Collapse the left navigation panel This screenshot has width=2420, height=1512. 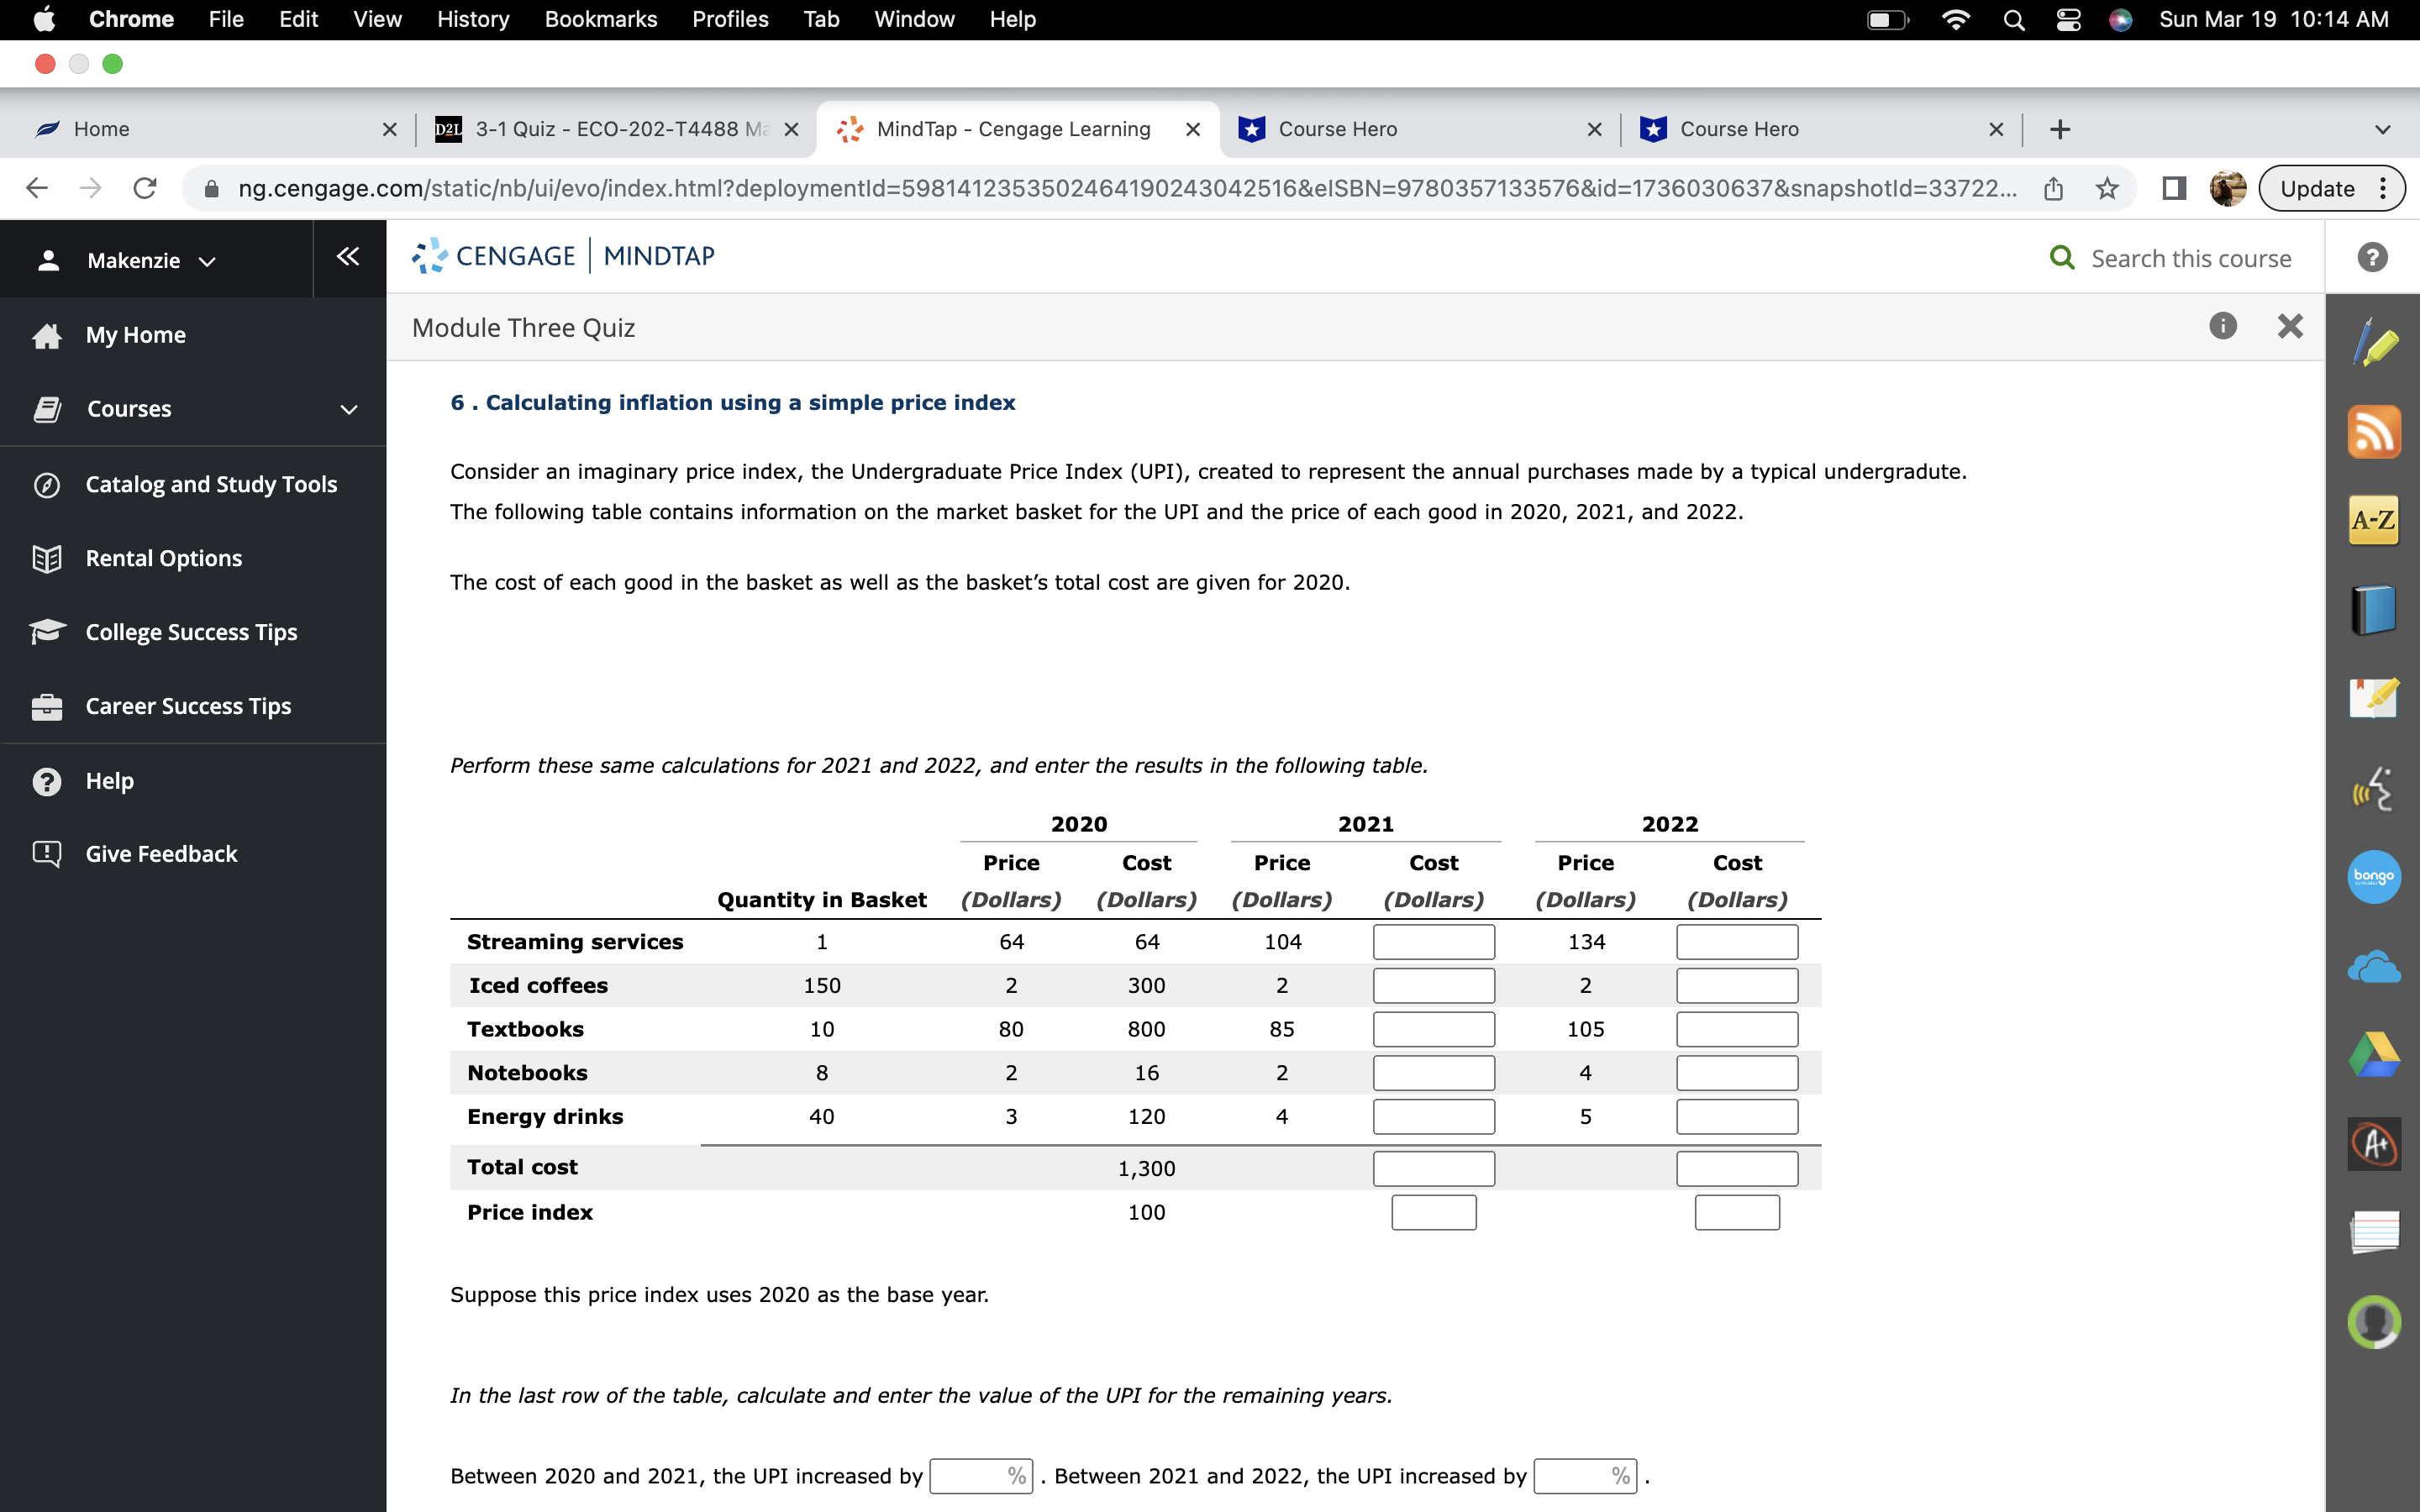click(x=347, y=257)
